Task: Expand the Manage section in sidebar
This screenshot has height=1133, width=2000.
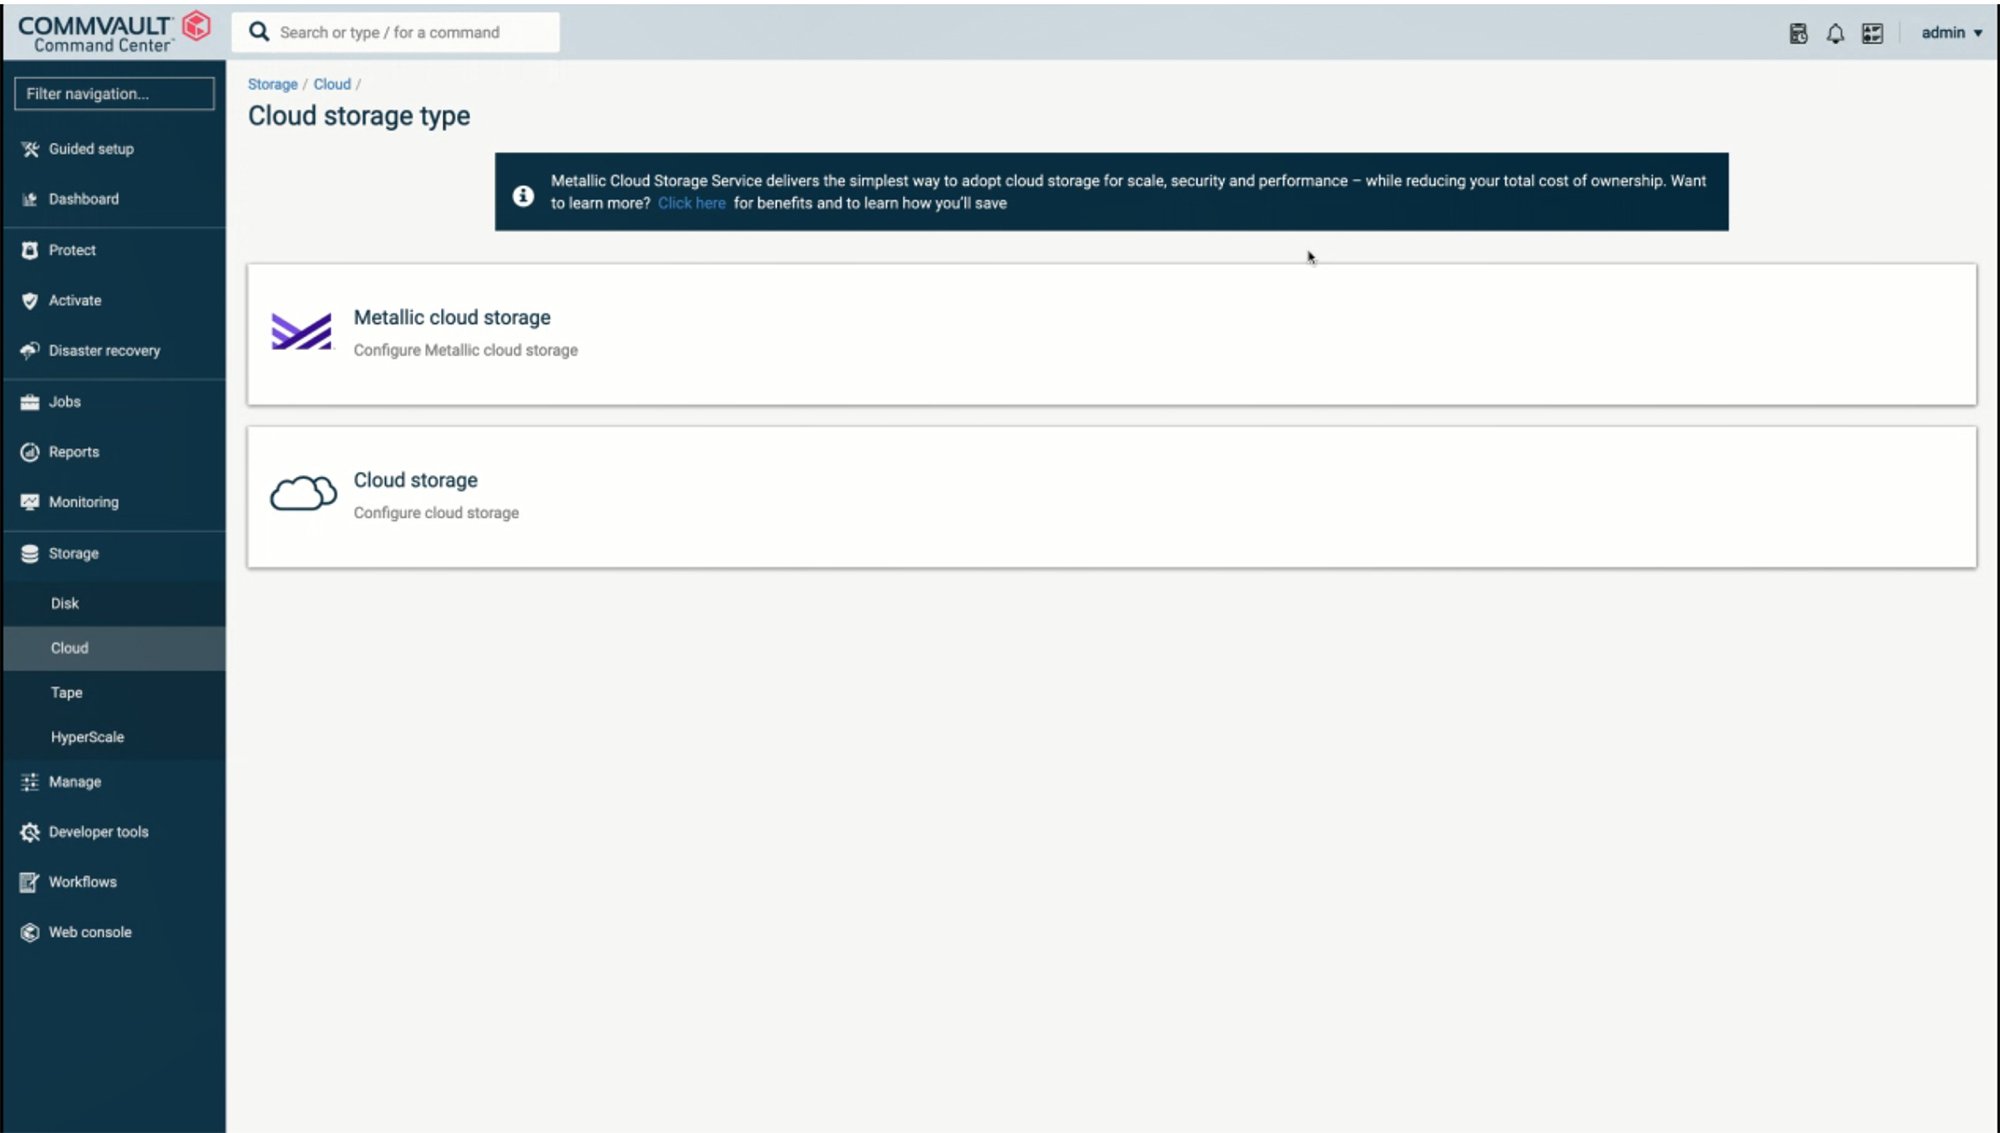Action: point(74,781)
